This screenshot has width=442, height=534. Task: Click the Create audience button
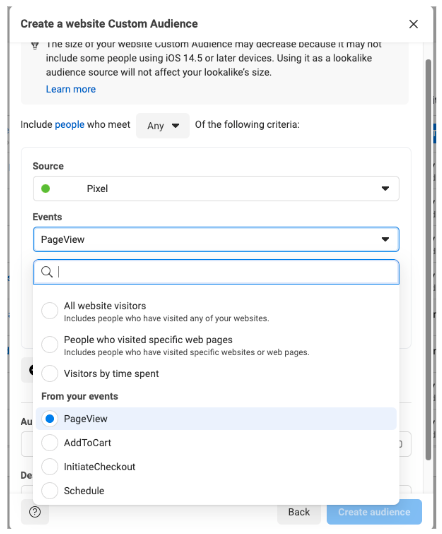tap(374, 512)
